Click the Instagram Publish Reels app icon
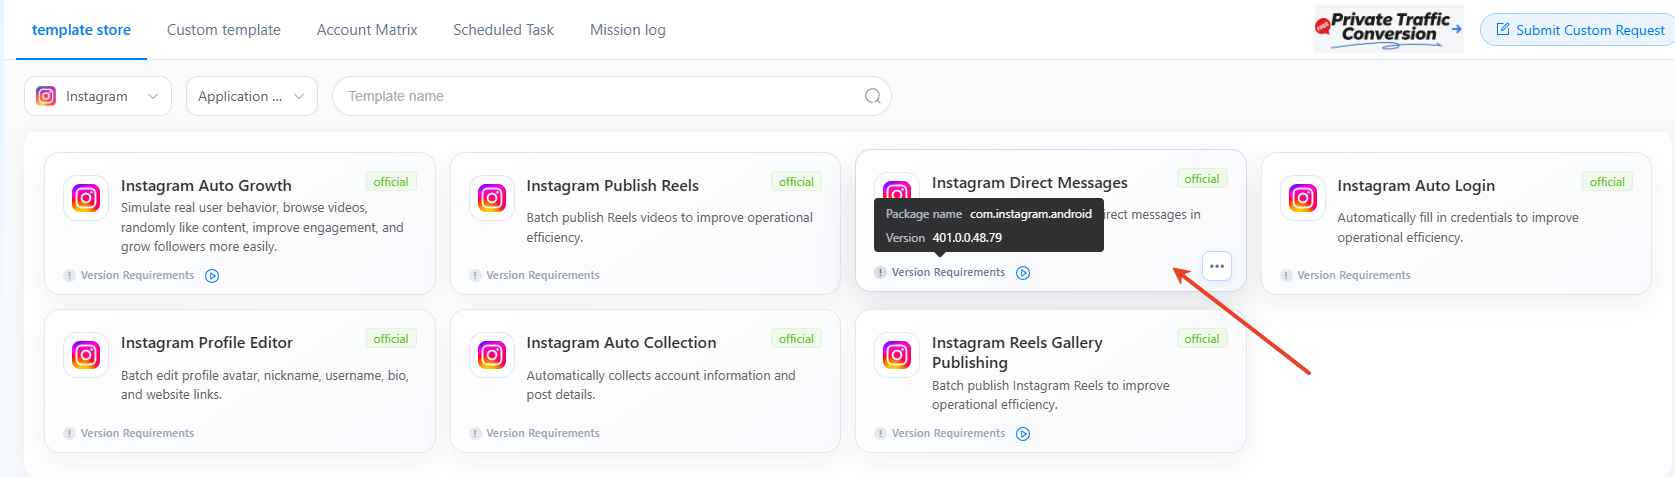The height and width of the screenshot is (477, 1675). tap(492, 198)
